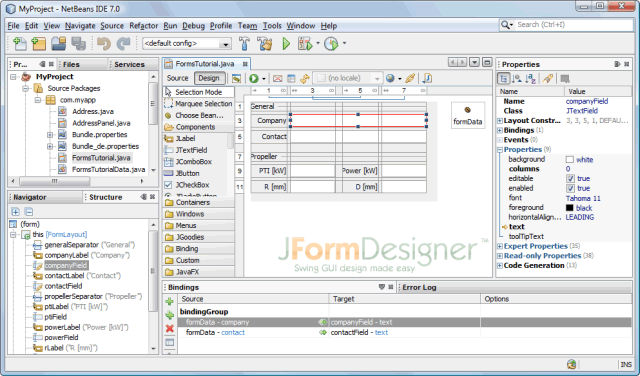The image size is (640, 376).
Task: Switch to the Files tab
Action: click(x=71, y=65)
